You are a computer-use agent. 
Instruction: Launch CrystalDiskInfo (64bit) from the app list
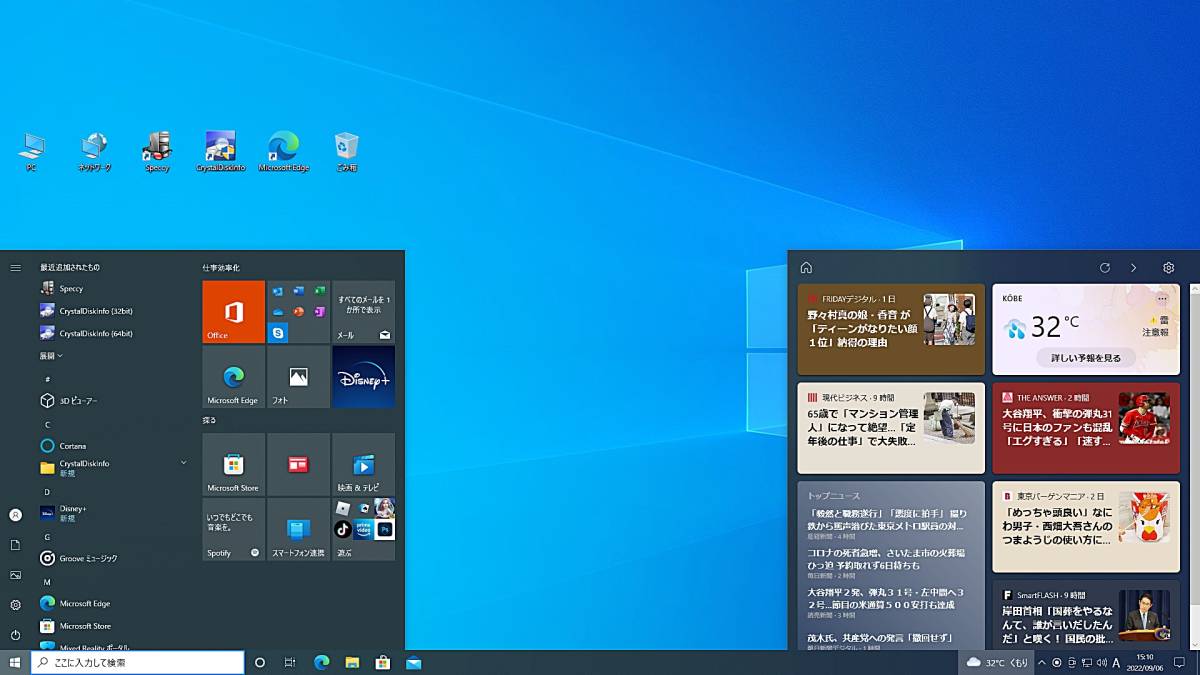click(x=115, y=333)
